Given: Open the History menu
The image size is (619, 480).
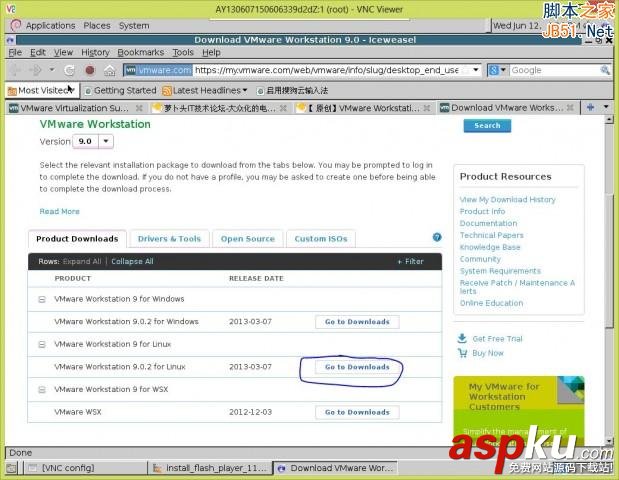Looking at the screenshot, I should pos(95,52).
